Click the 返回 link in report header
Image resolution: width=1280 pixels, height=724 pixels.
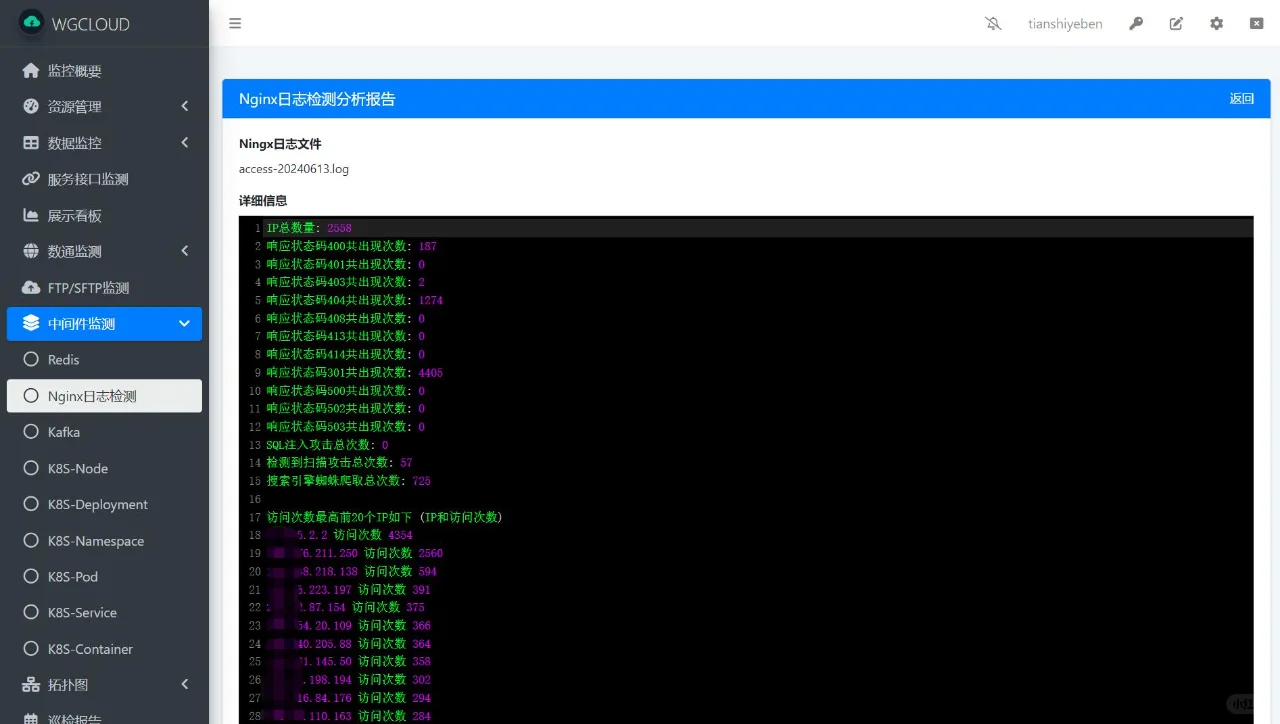click(1241, 99)
